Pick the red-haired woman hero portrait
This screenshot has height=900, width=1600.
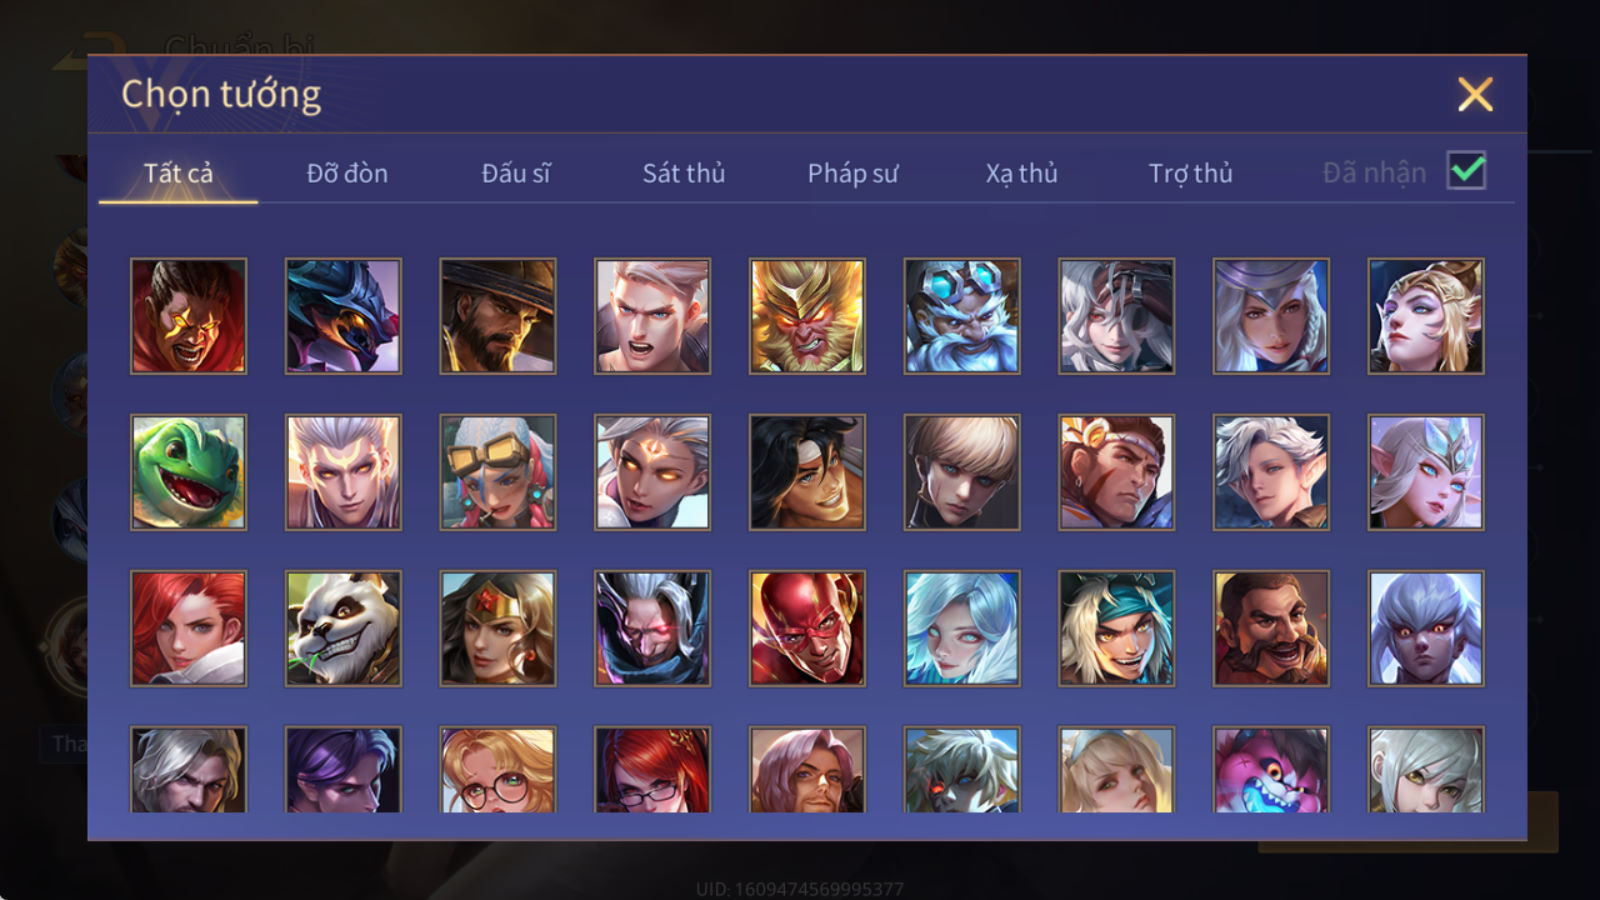[188, 628]
